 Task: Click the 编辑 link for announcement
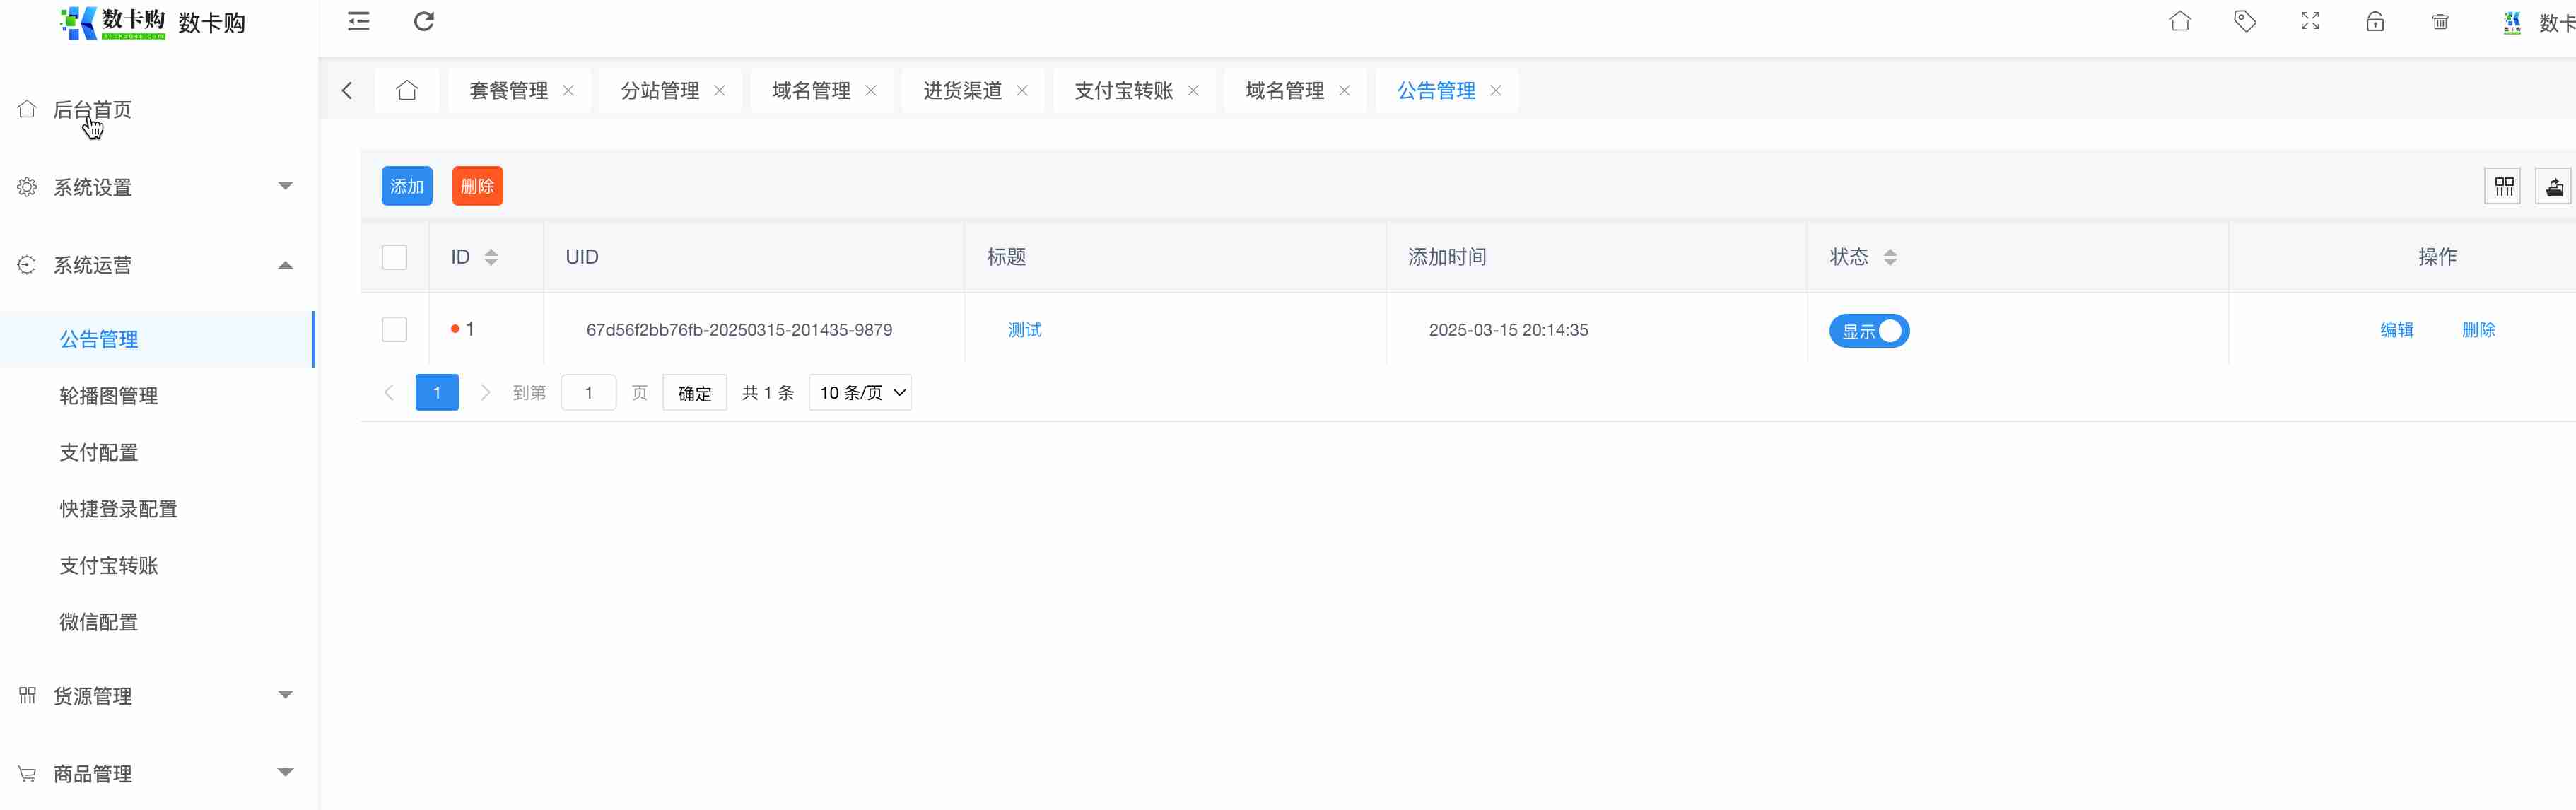click(x=2396, y=330)
